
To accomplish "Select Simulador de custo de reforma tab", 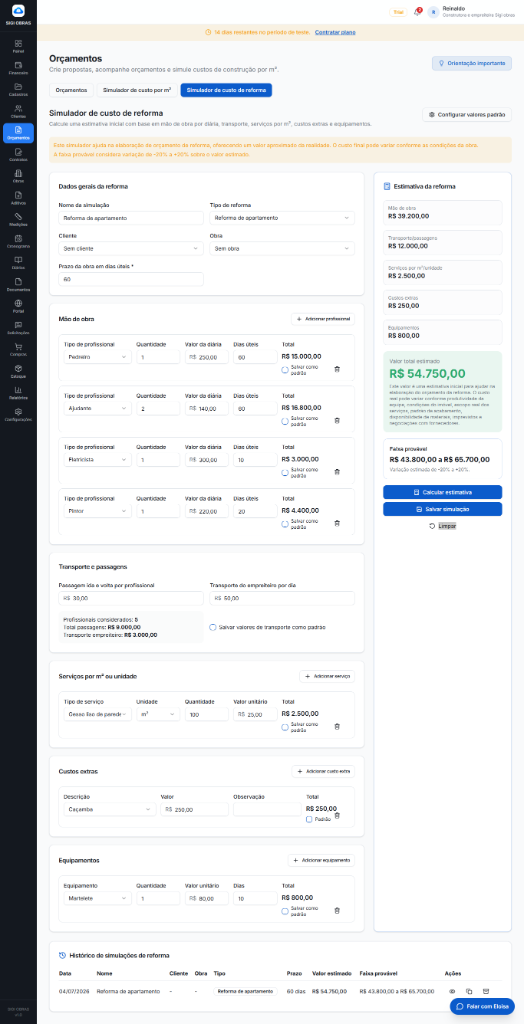I will (x=226, y=90).
